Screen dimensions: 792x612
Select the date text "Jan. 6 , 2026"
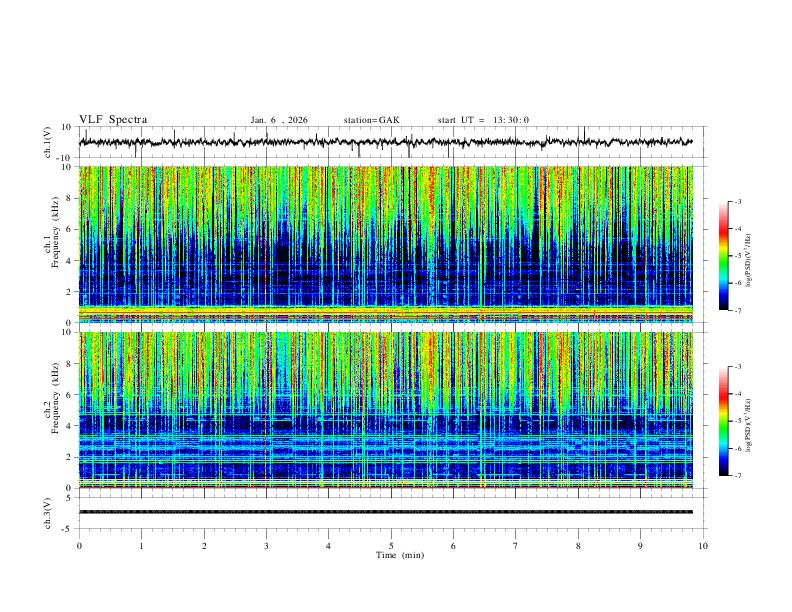(279, 120)
